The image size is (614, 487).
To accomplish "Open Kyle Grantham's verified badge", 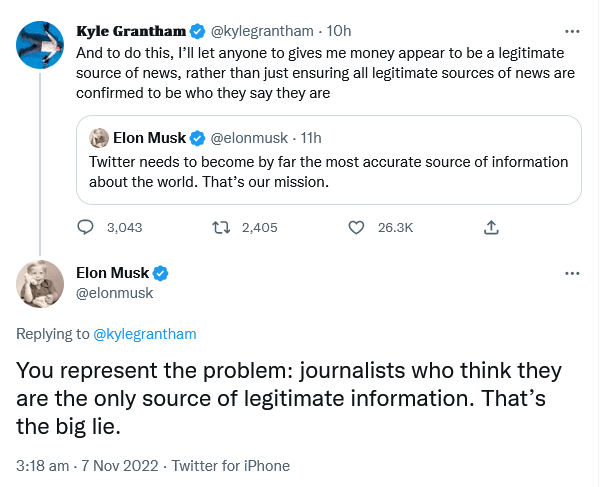I will coord(197,31).
